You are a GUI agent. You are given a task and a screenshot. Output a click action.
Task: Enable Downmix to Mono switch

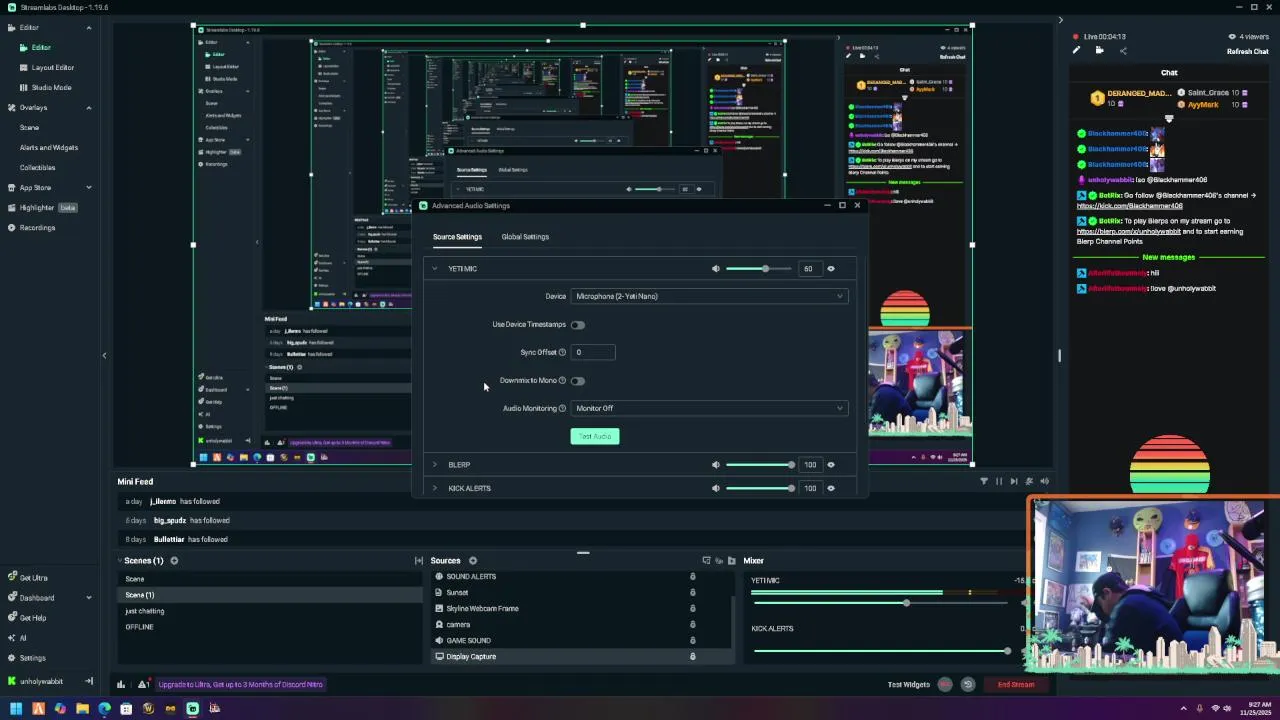point(578,381)
